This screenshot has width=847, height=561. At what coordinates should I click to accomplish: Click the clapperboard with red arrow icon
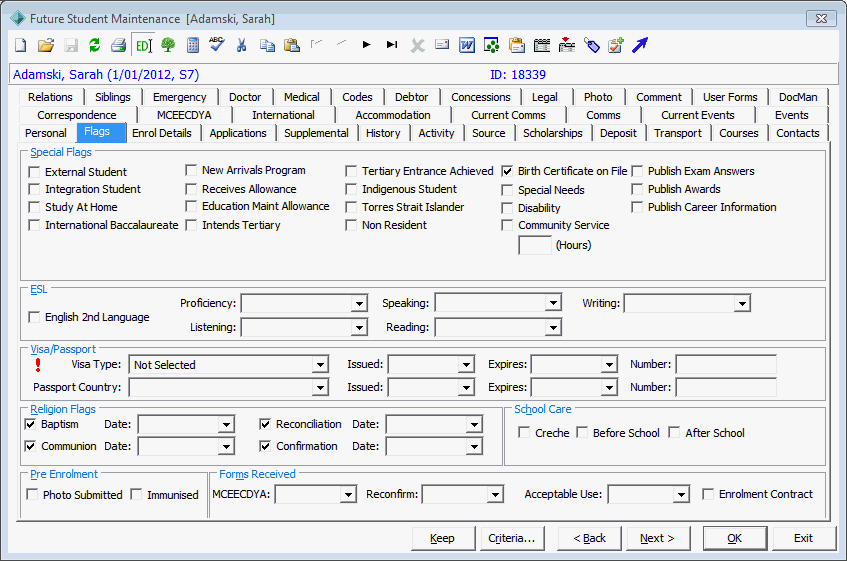[x=567, y=45]
